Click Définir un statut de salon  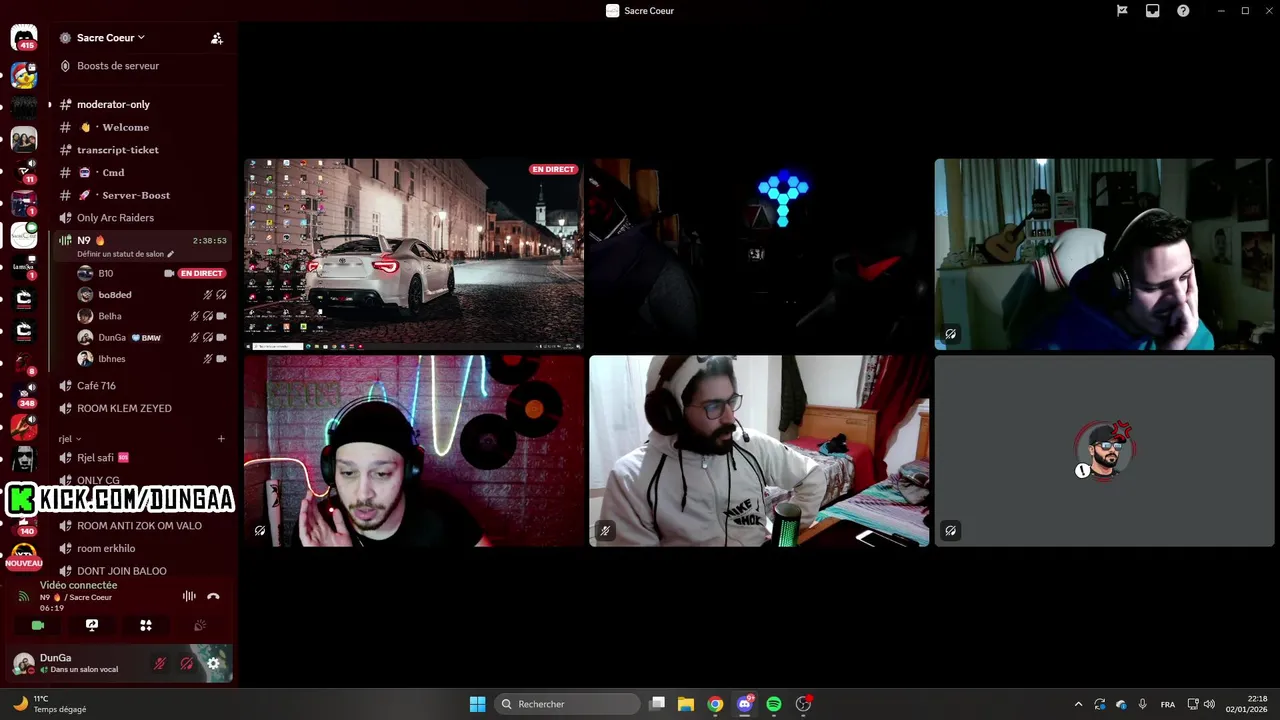(x=120, y=254)
